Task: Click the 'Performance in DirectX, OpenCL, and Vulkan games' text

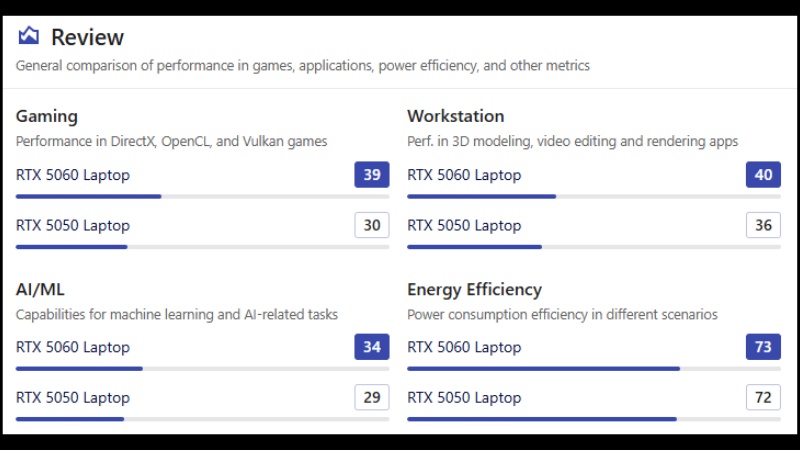Action: (x=171, y=141)
